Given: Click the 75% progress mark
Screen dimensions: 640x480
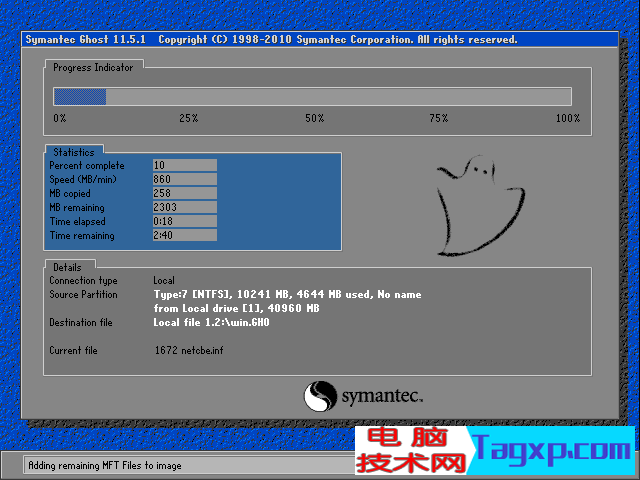Looking at the screenshot, I should 439,118.
